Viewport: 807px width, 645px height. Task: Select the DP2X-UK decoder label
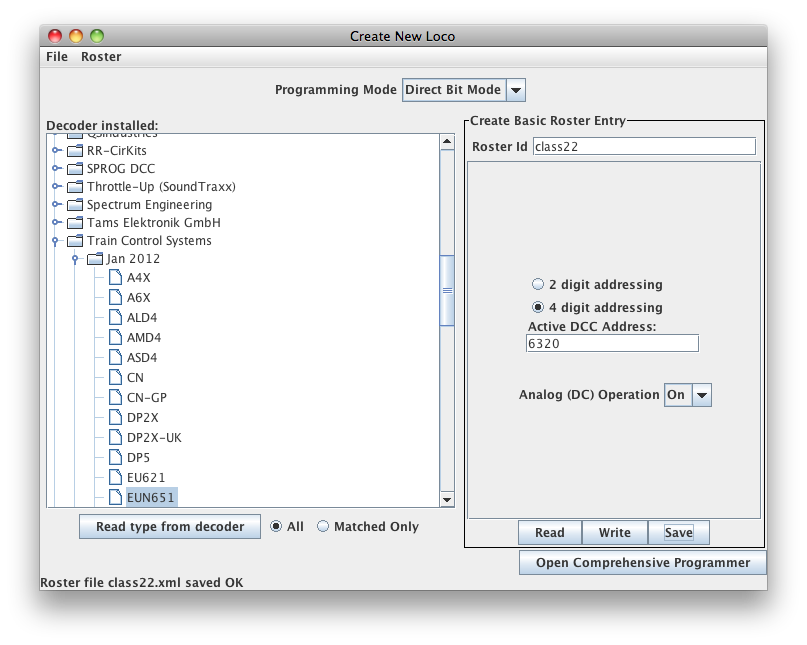[x=154, y=438]
